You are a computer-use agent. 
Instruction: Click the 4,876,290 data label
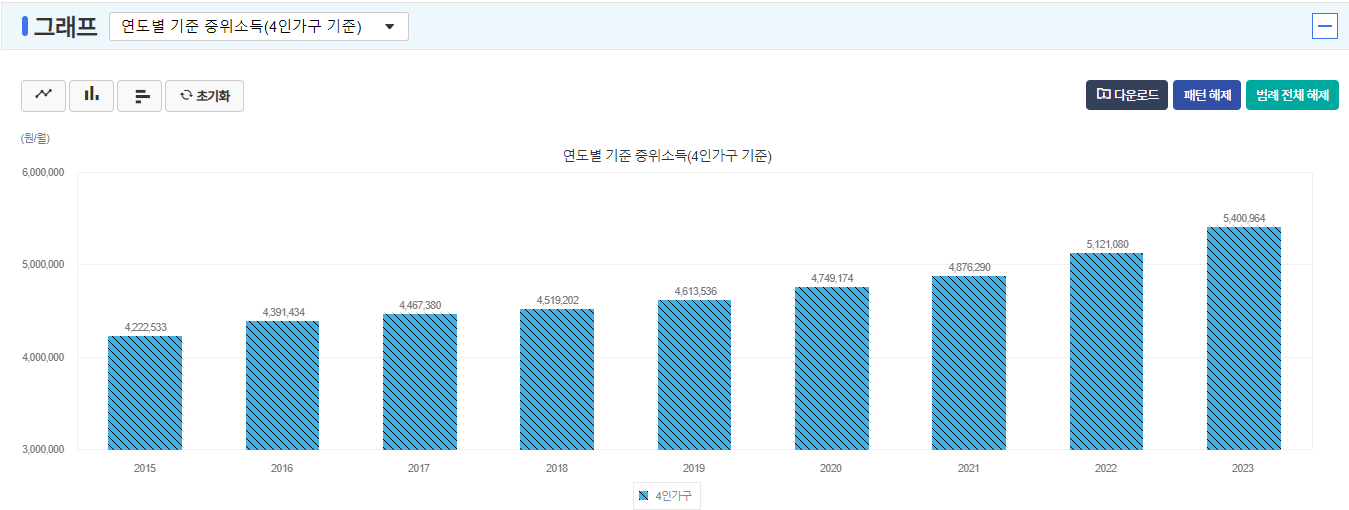point(969,267)
